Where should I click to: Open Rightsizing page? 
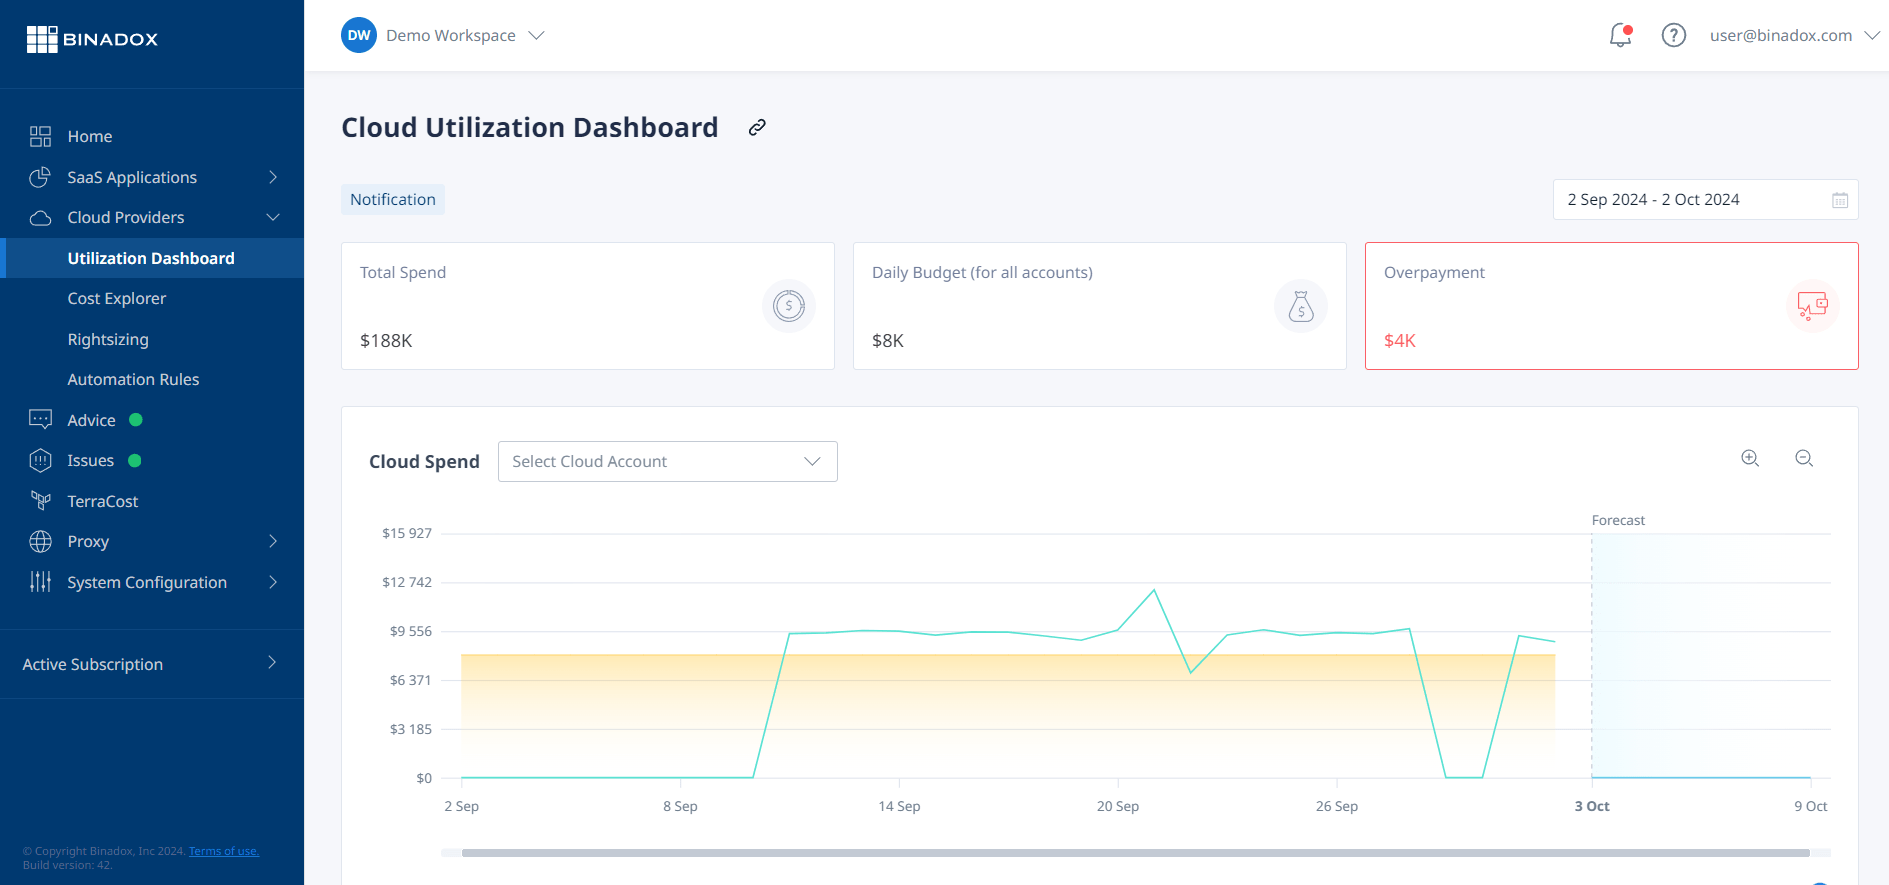[108, 339]
